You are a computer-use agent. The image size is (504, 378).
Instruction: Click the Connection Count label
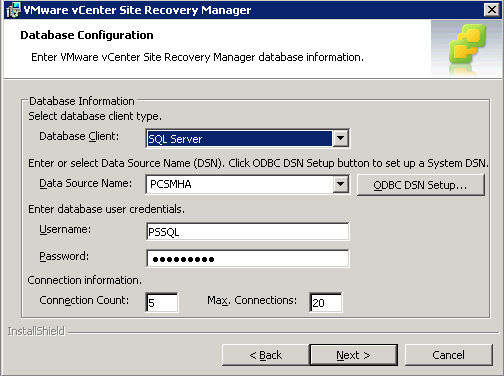tap(84, 300)
